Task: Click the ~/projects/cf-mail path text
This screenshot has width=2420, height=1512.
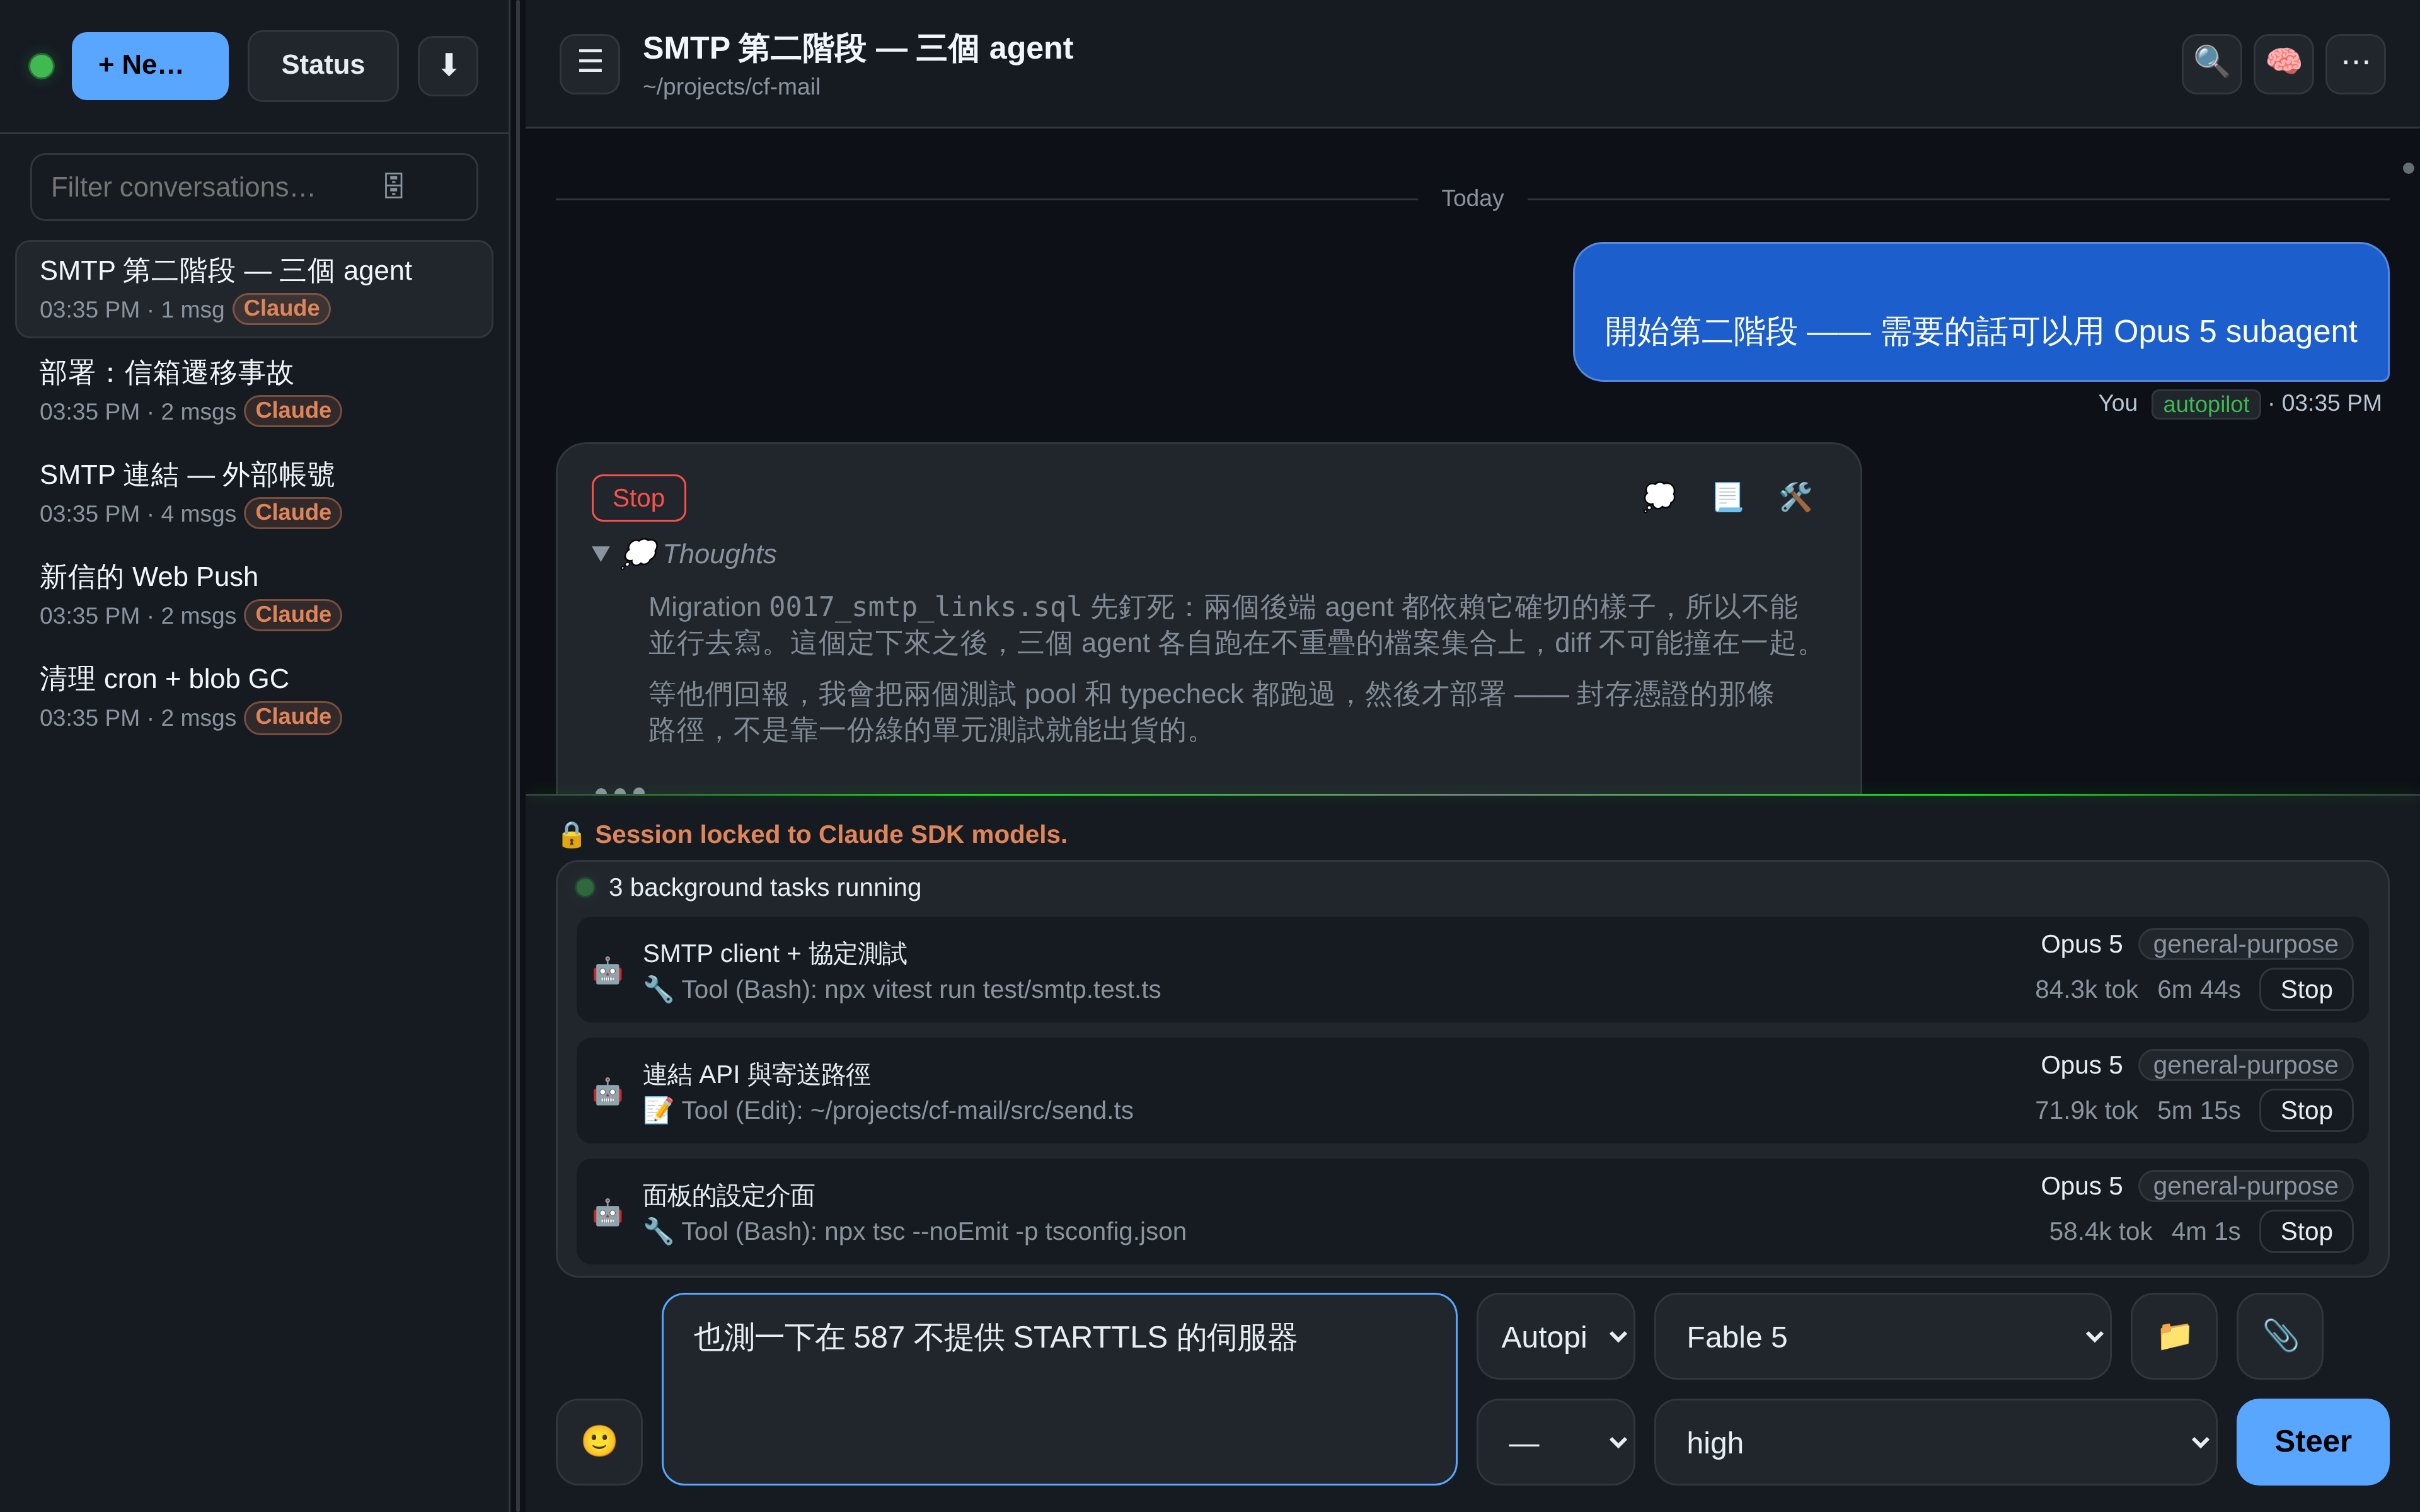Action: pyautogui.click(x=731, y=87)
